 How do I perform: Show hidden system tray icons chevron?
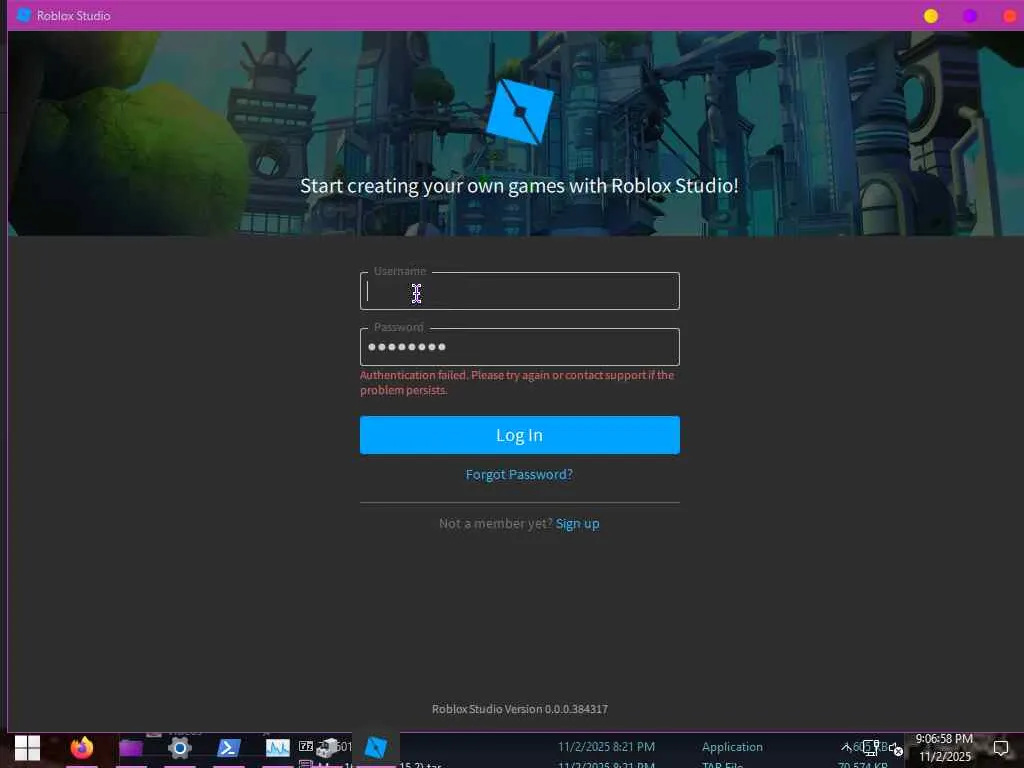(846, 747)
